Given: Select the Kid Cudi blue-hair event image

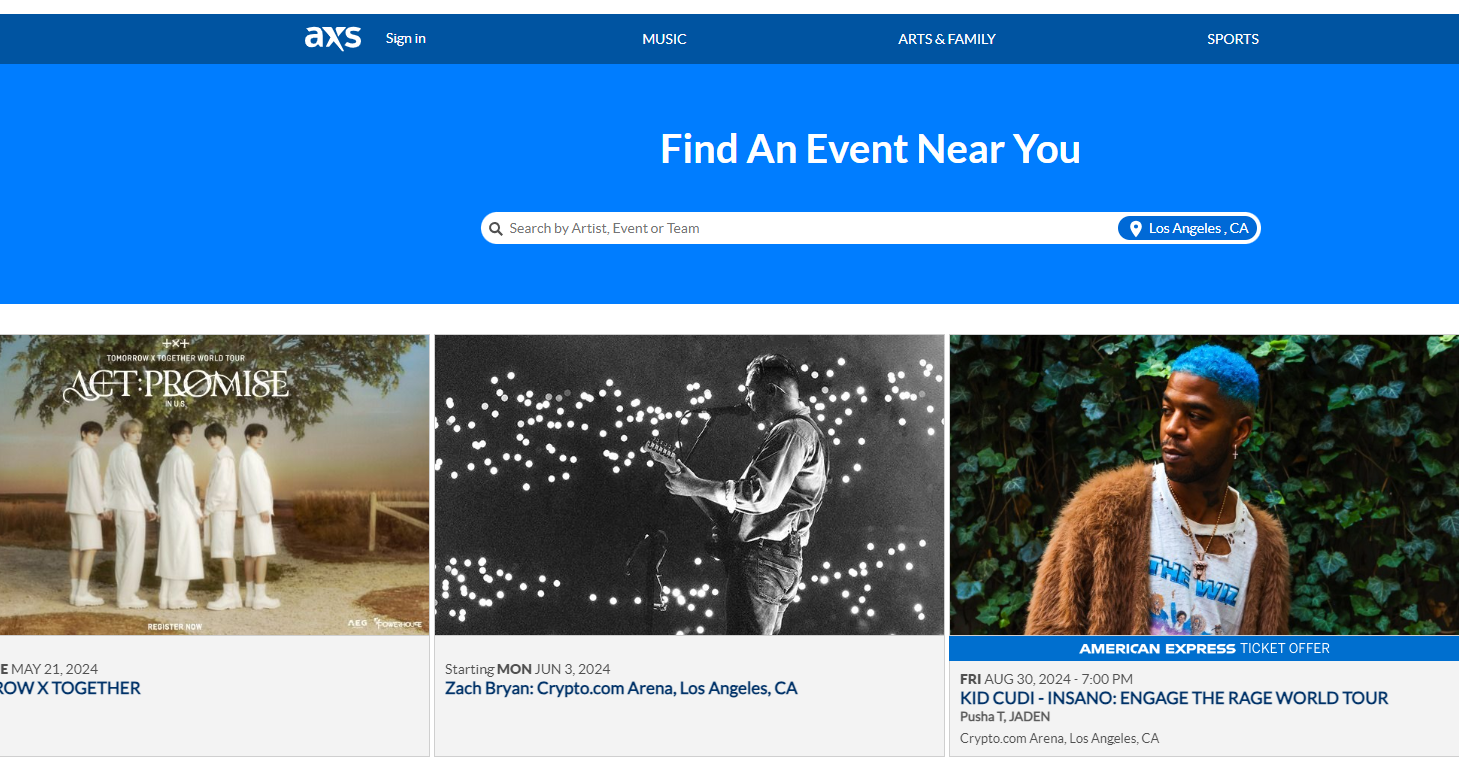Looking at the screenshot, I should [x=1203, y=485].
